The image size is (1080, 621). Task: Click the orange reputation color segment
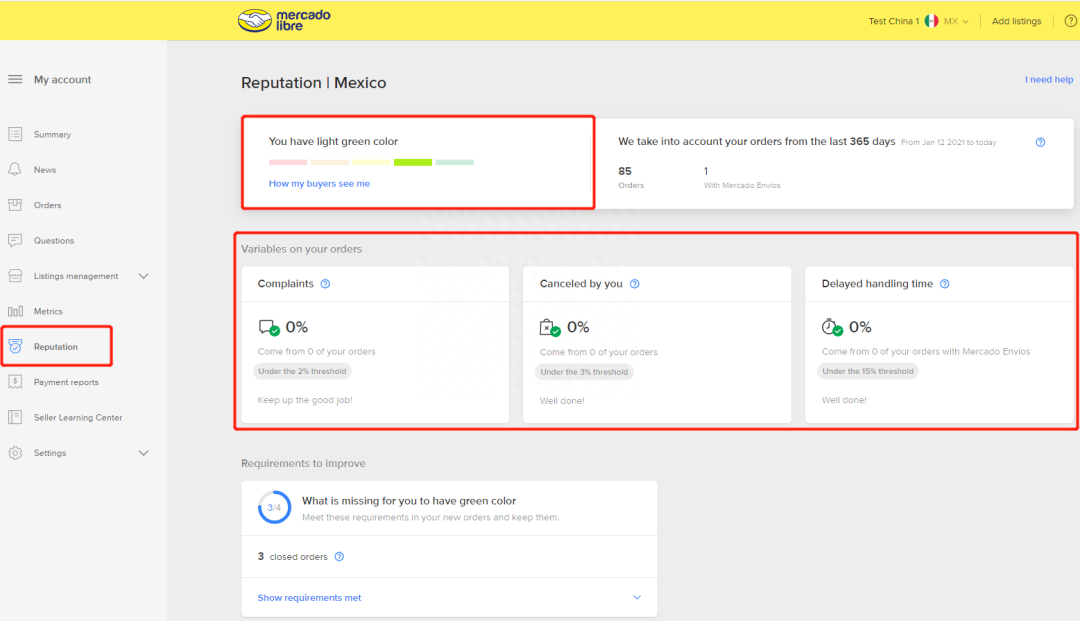pyautogui.click(x=329, y=162)
